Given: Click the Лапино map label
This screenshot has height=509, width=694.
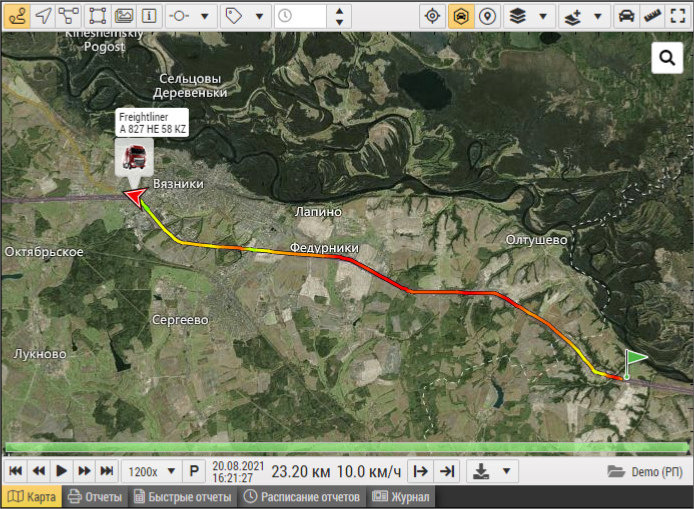Looking at the screenshot, I should (x=318, y=212).
